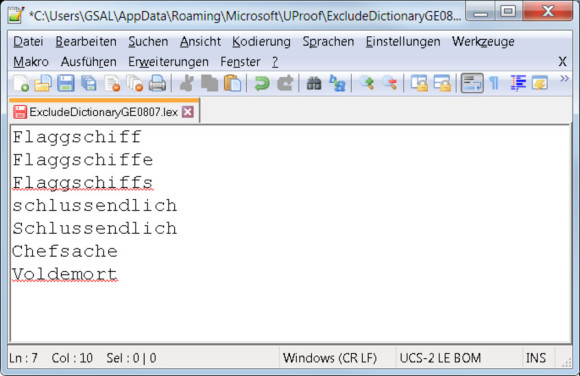580x376 pixels.
Task: Click Windows (CR LF) line ending field
Action: pyautogui.click(x=330, y=358)
